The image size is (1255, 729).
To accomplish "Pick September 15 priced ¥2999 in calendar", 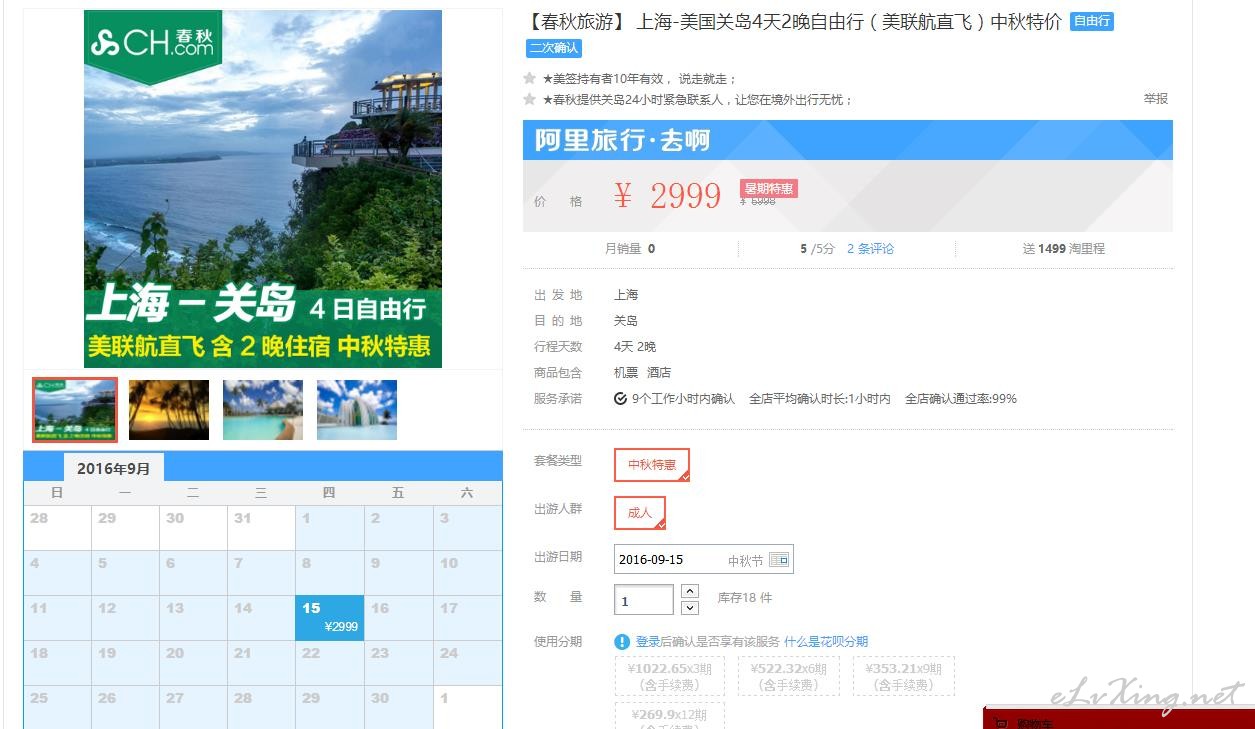I will pyautogui.click(x=330, y=617).
